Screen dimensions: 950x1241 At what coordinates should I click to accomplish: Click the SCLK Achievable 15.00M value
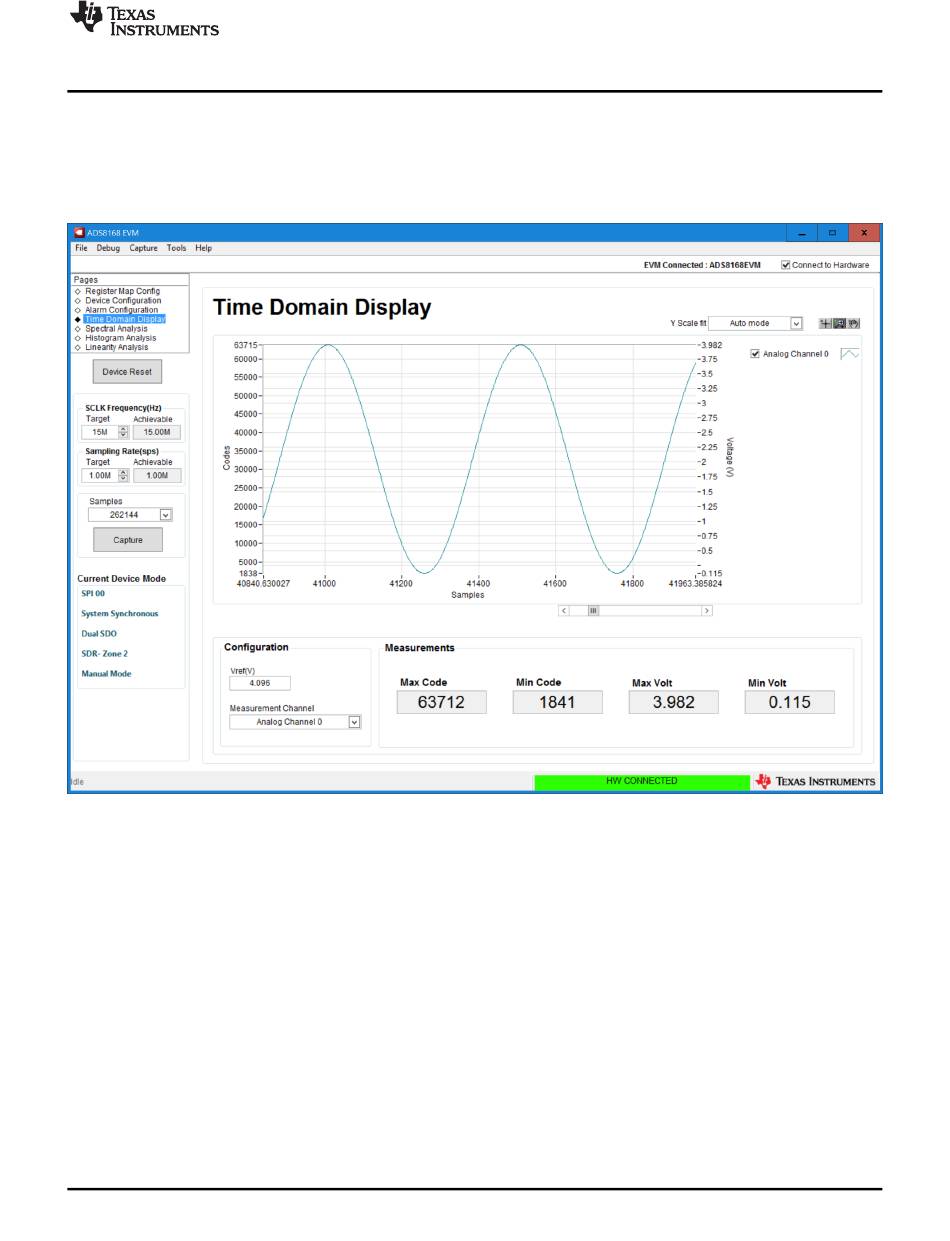coord(157,433)
